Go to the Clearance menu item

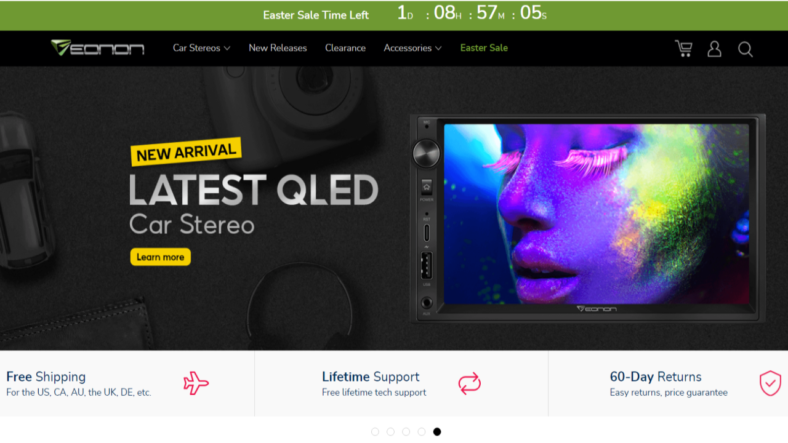pos(345,48)
